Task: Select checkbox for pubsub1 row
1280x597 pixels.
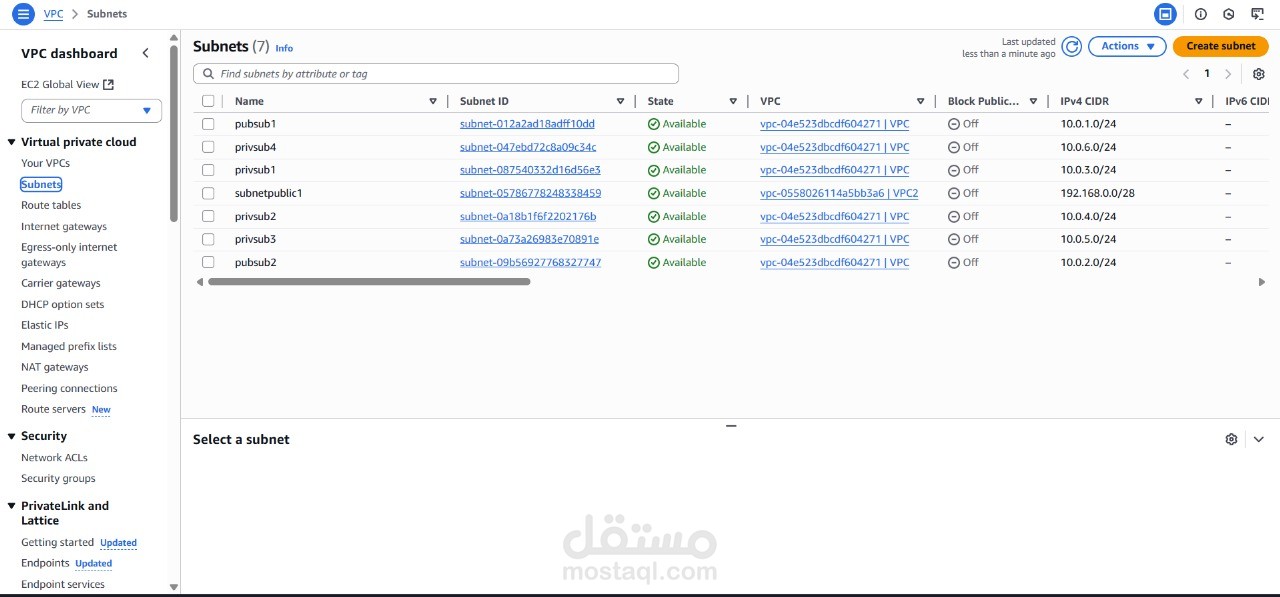Action: click(208, 124)
